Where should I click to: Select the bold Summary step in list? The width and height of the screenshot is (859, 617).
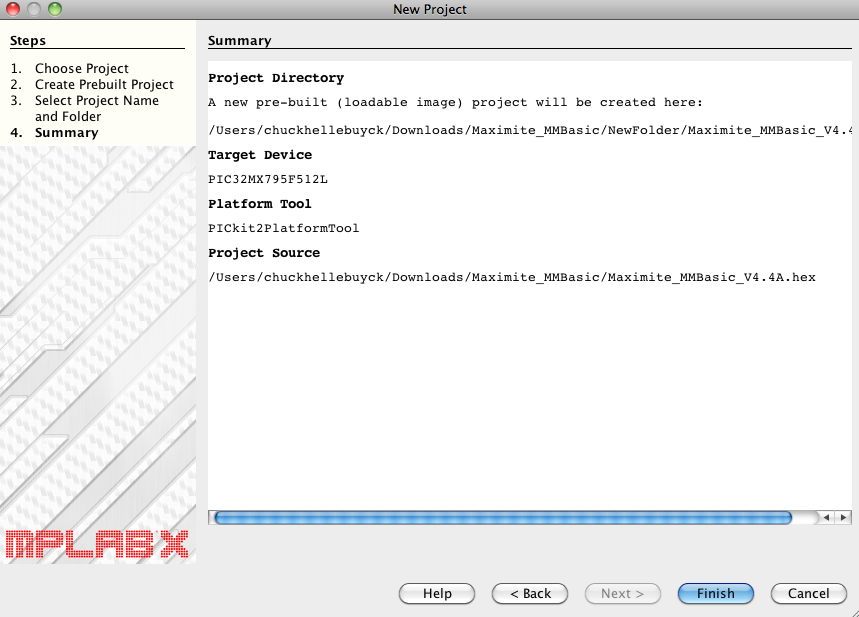pyautogui.click(x=66, y=132)
